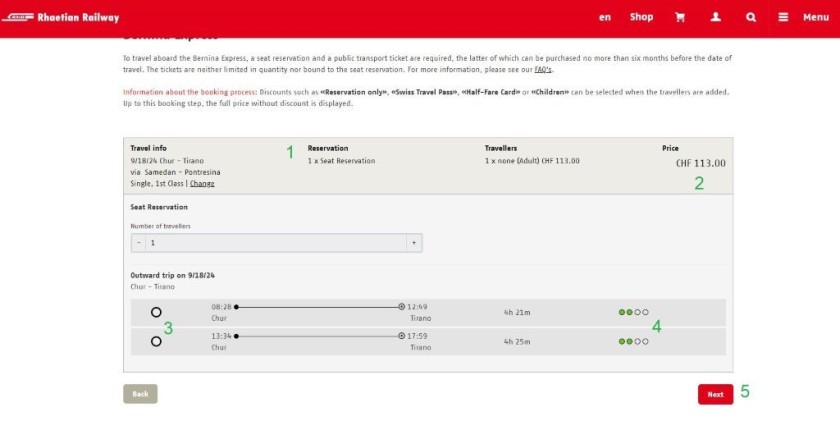Screen dimensions: 840x430
Task: Click the number of travellers field
Action: pyautogui.click(x=276, y=243)
